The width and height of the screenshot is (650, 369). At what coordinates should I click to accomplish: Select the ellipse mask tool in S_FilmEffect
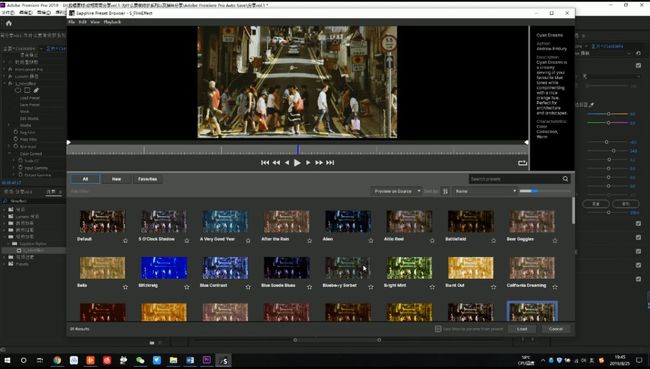pyautogui.click(x=18, y=90)
